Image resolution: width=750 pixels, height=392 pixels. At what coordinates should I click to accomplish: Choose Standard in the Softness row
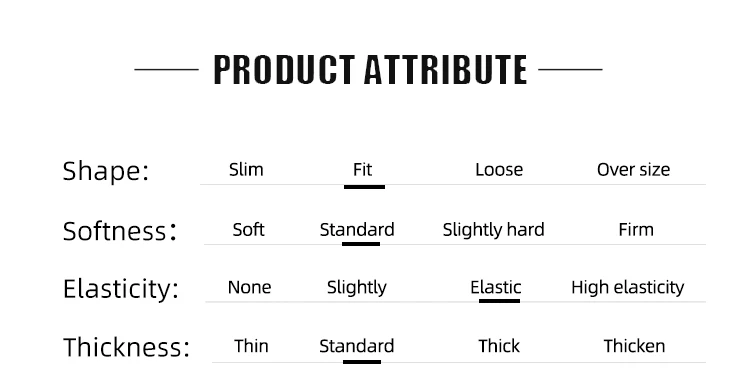pyautogui.click(x=357, y=230)
